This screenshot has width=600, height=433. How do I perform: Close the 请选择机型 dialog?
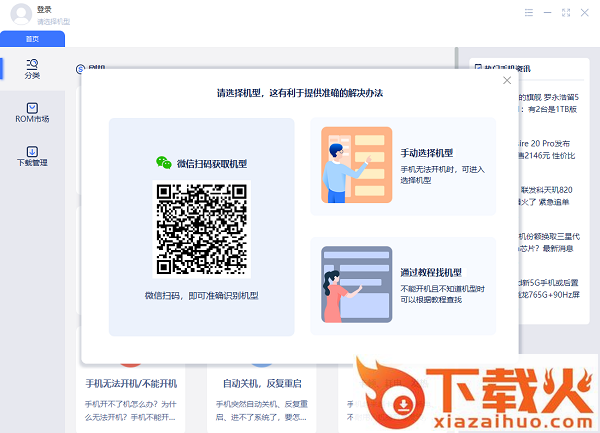point(507,80)
